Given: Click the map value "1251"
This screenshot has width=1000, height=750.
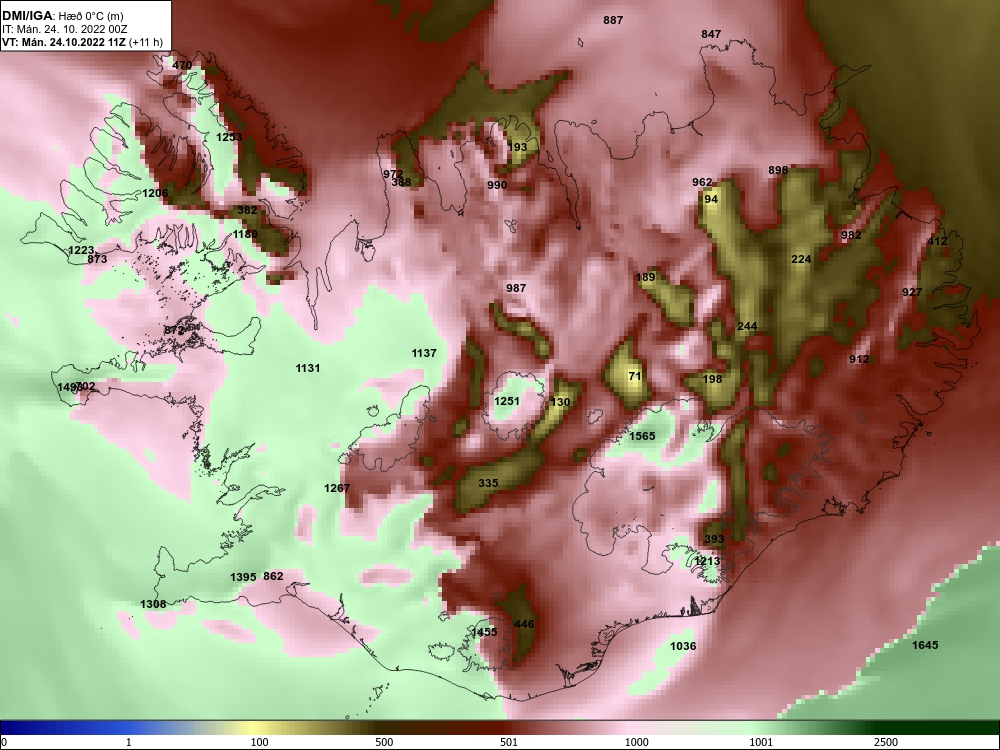Looking at the screenshot, I should 507,401.
